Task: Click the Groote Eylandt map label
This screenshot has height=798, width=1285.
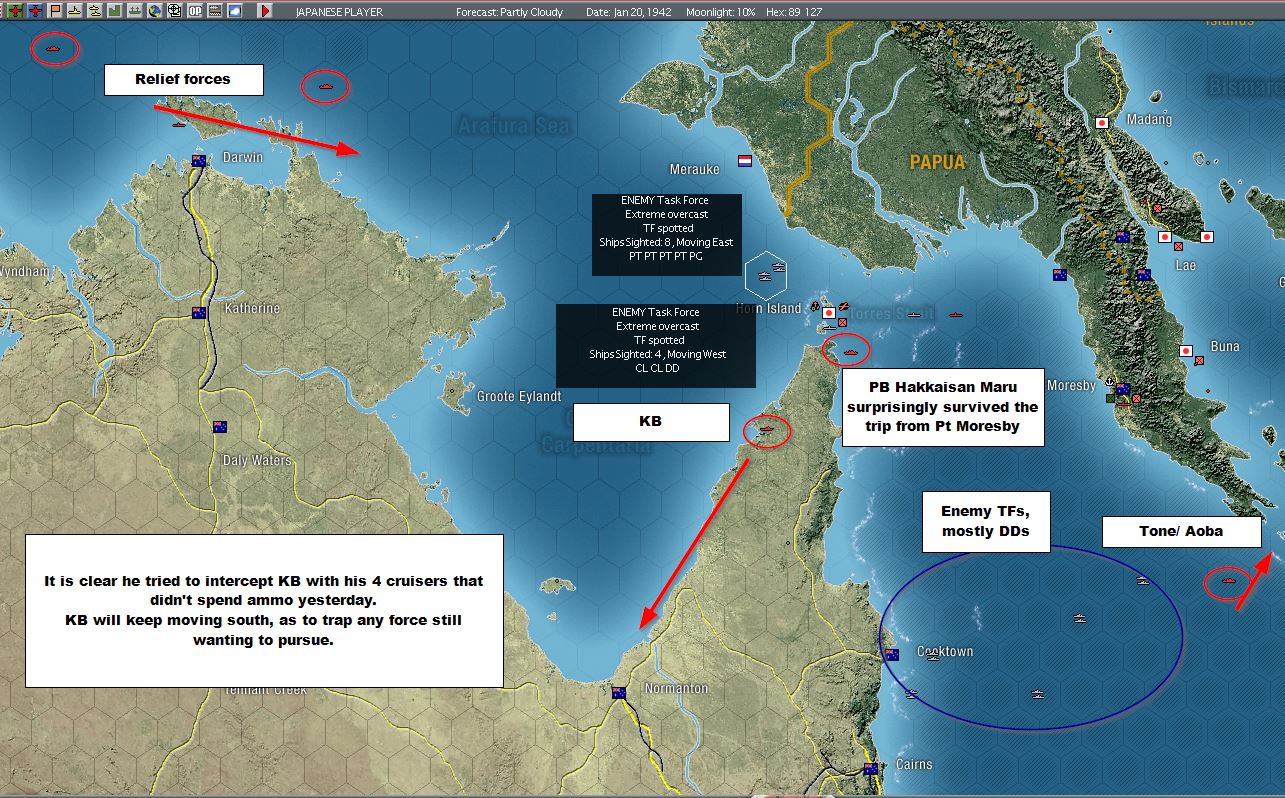Action: pos(519,397)
